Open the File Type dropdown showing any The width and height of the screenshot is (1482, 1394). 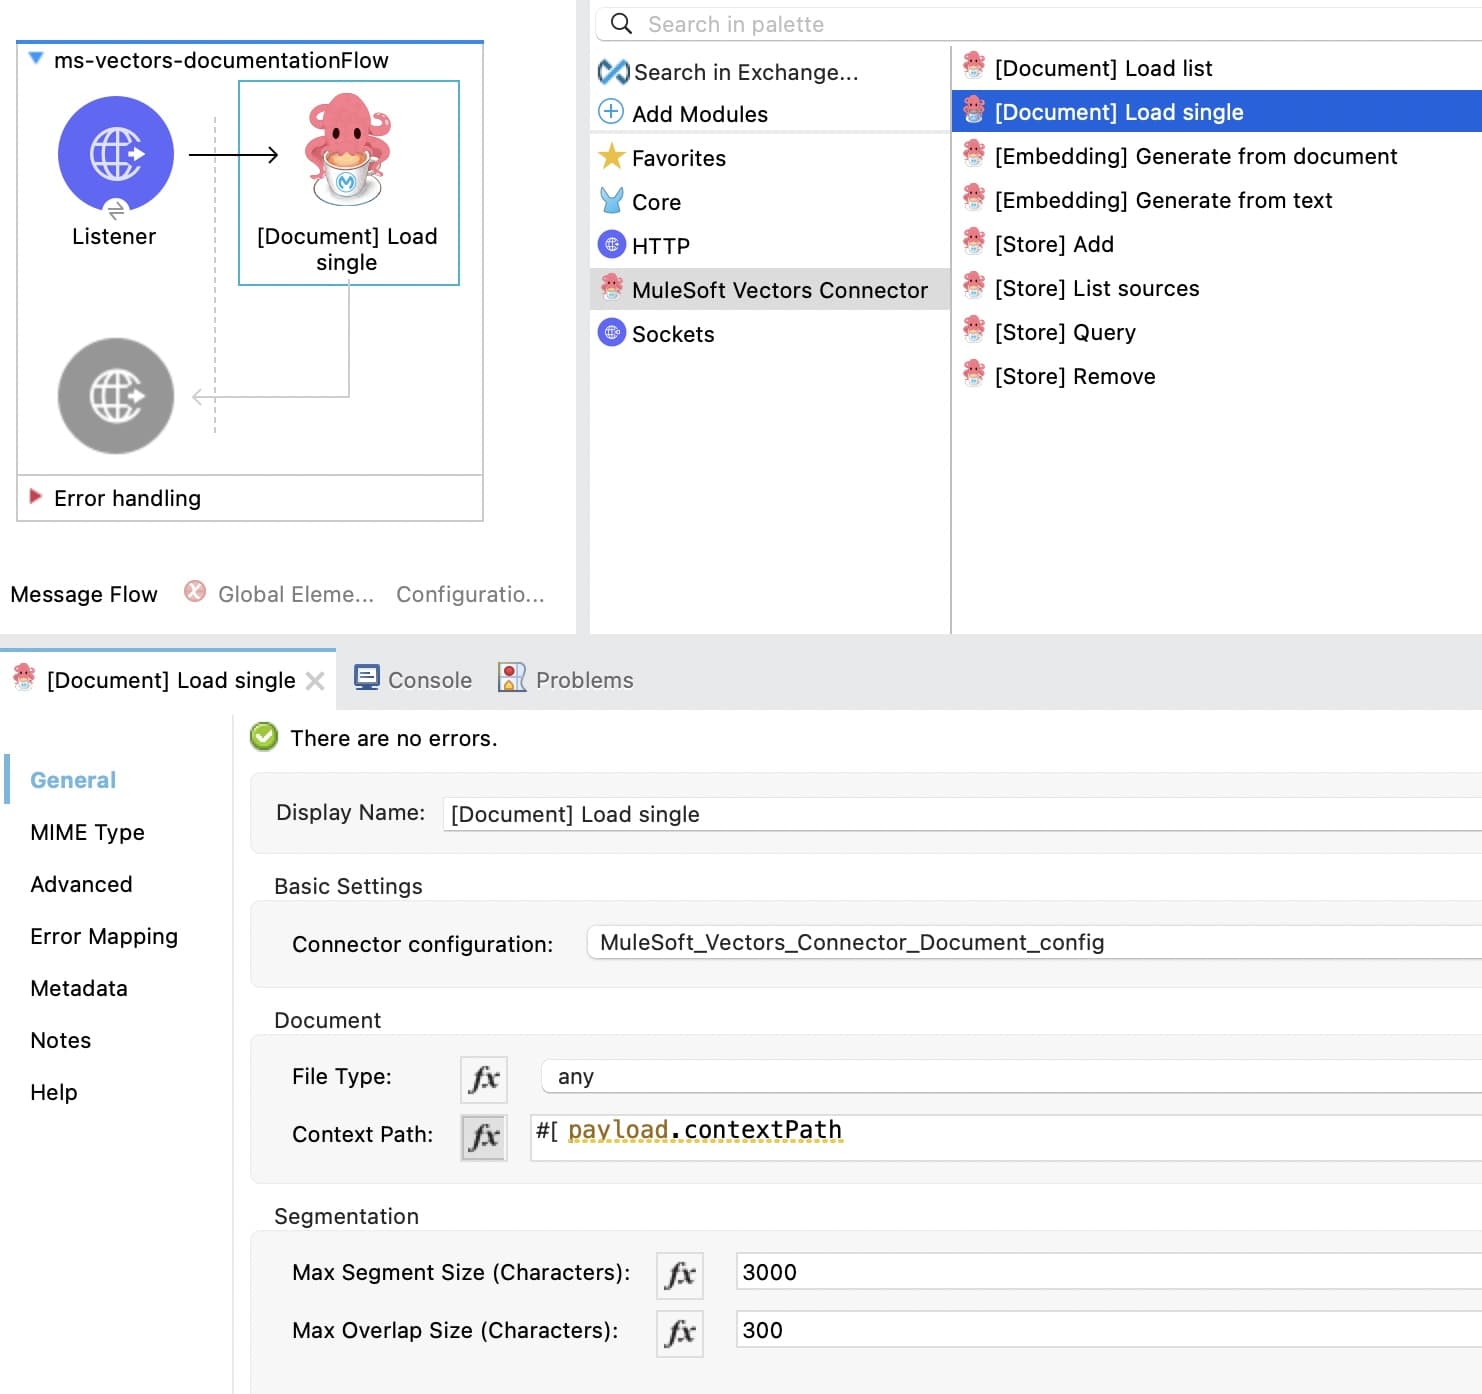pos(1011,1076)
